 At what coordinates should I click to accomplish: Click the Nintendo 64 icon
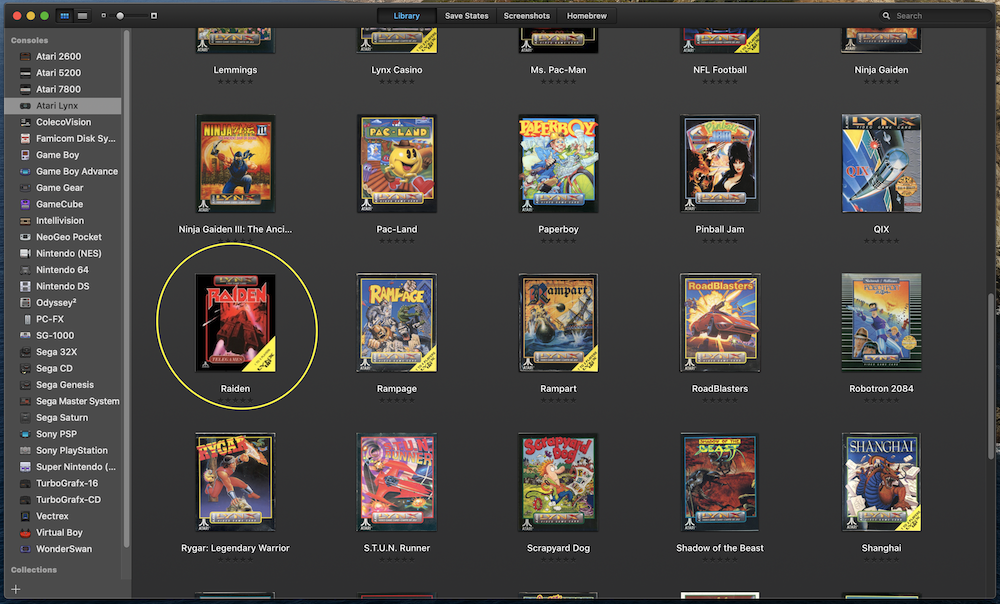(25, 270)
